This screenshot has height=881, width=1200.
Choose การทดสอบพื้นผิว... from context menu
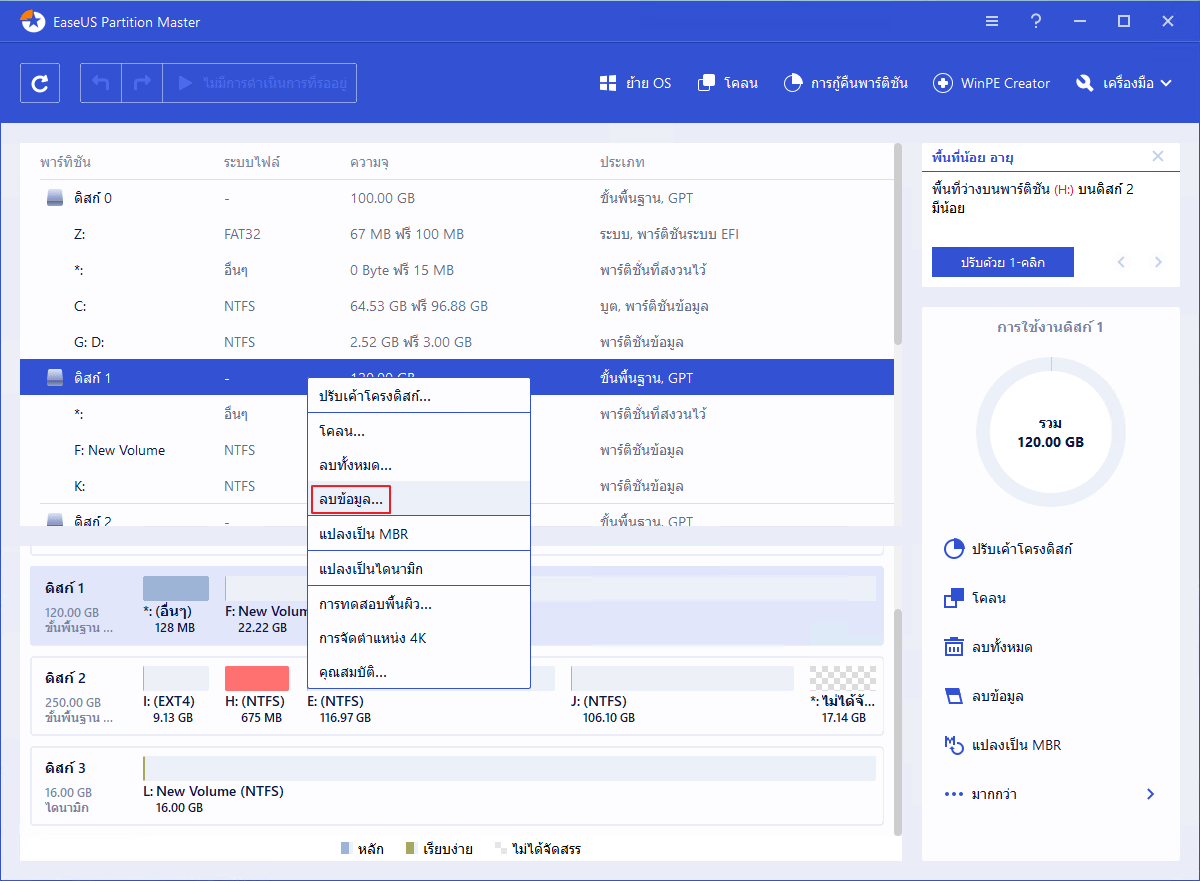[x=418, y=604]
